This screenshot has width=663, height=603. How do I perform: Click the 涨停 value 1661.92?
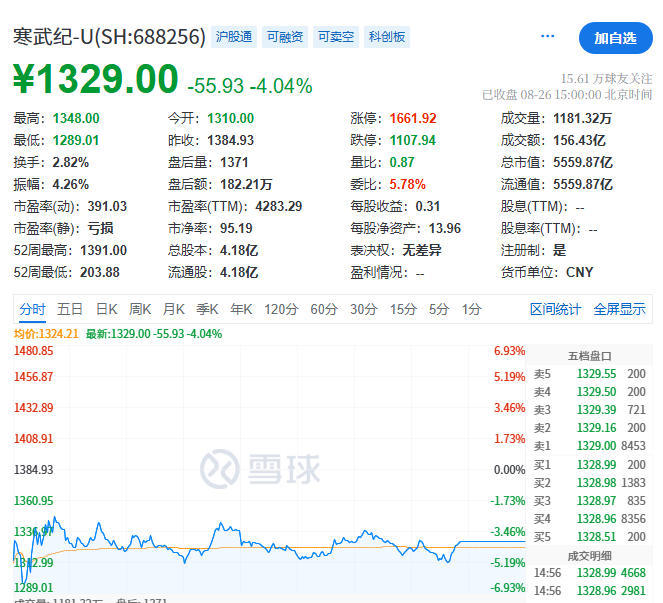pos(413,118)
